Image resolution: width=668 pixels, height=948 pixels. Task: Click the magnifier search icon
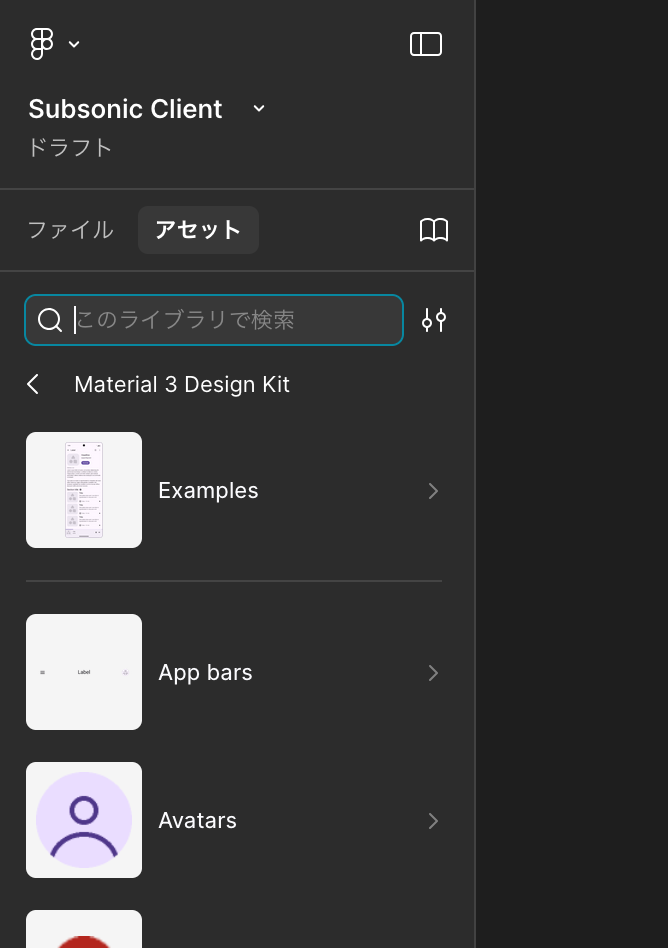(x=50, y=320)
